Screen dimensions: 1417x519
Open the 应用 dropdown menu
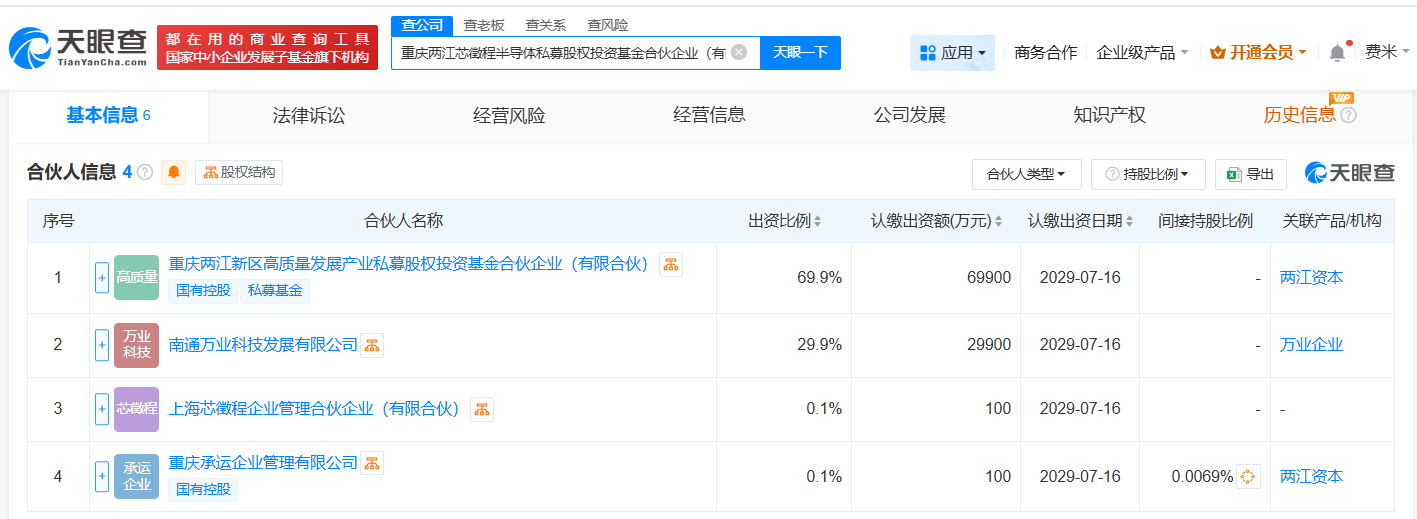point(952,52)
